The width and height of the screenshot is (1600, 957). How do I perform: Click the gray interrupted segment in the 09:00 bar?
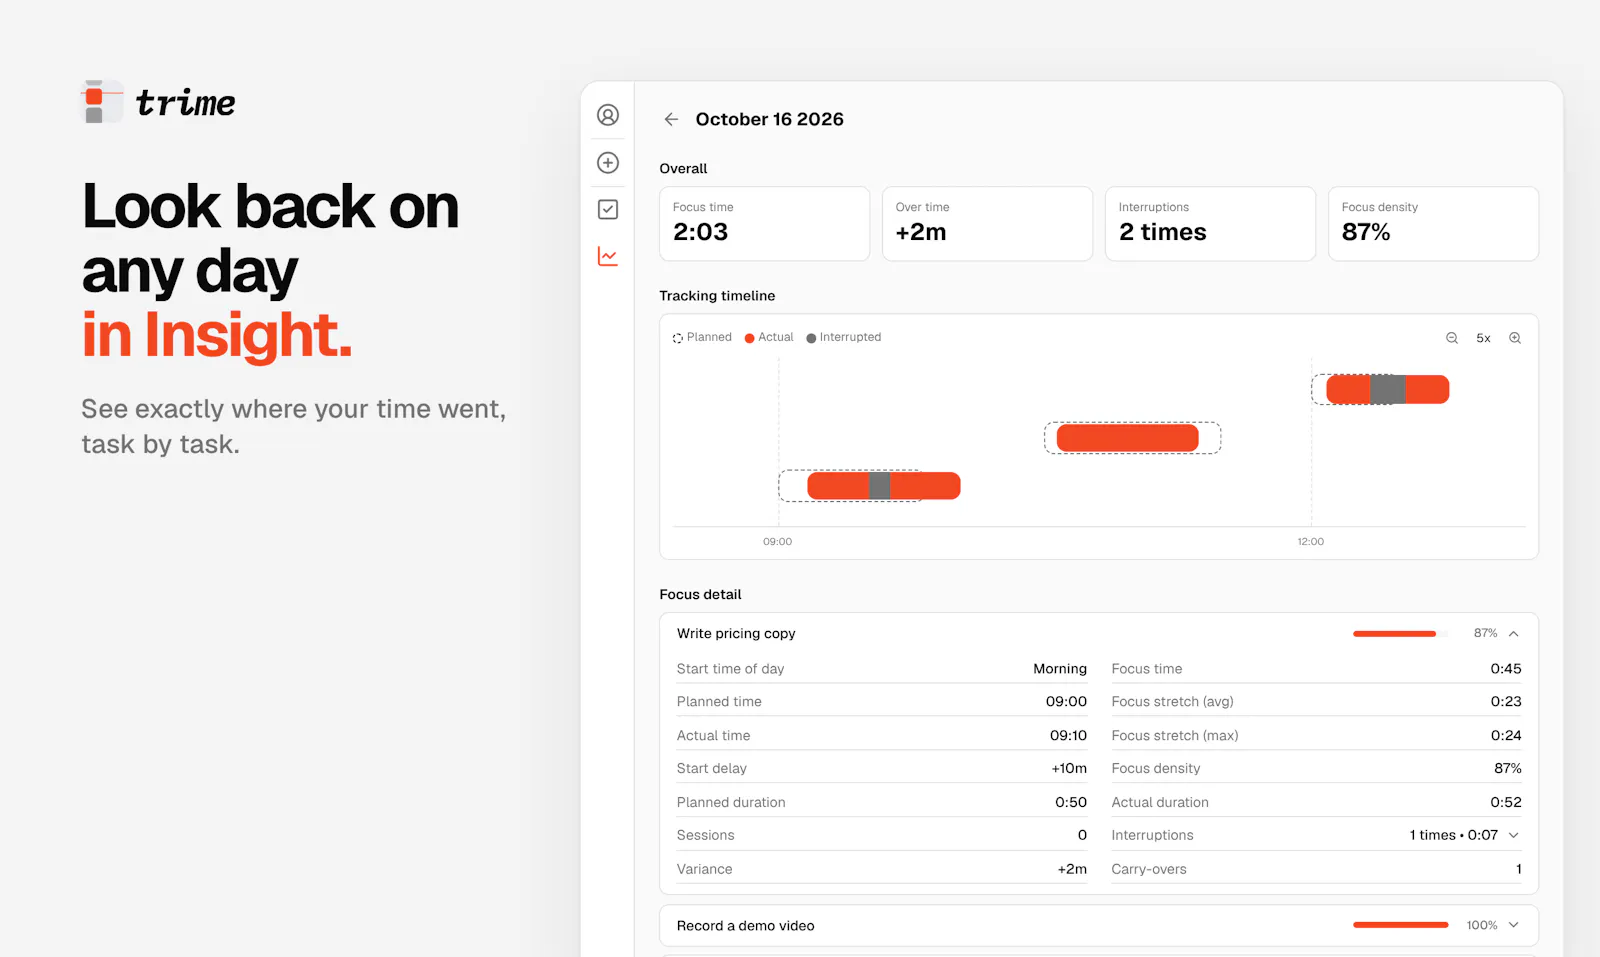click(x=880, y=486)
